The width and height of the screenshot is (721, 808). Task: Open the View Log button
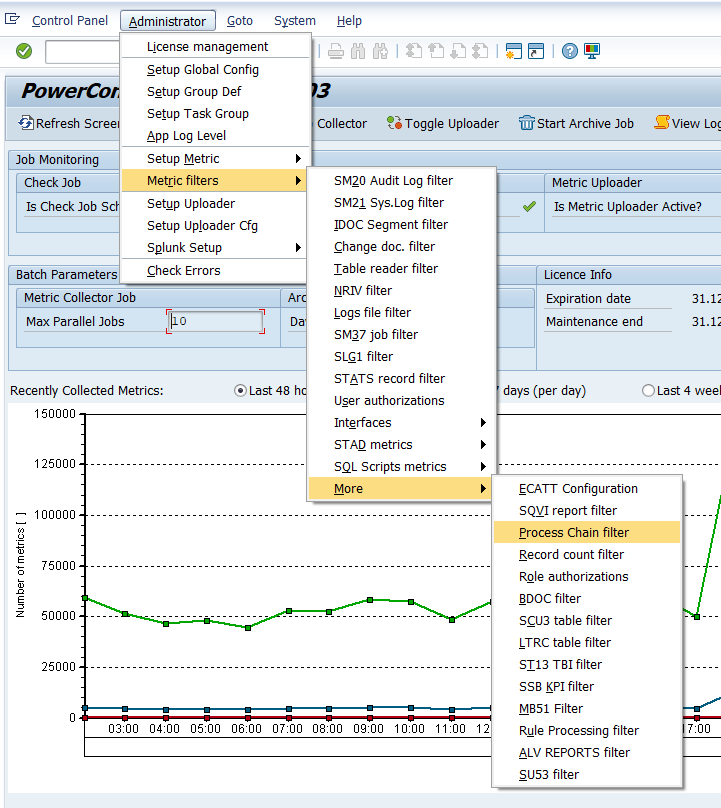[x=687, y=124]
